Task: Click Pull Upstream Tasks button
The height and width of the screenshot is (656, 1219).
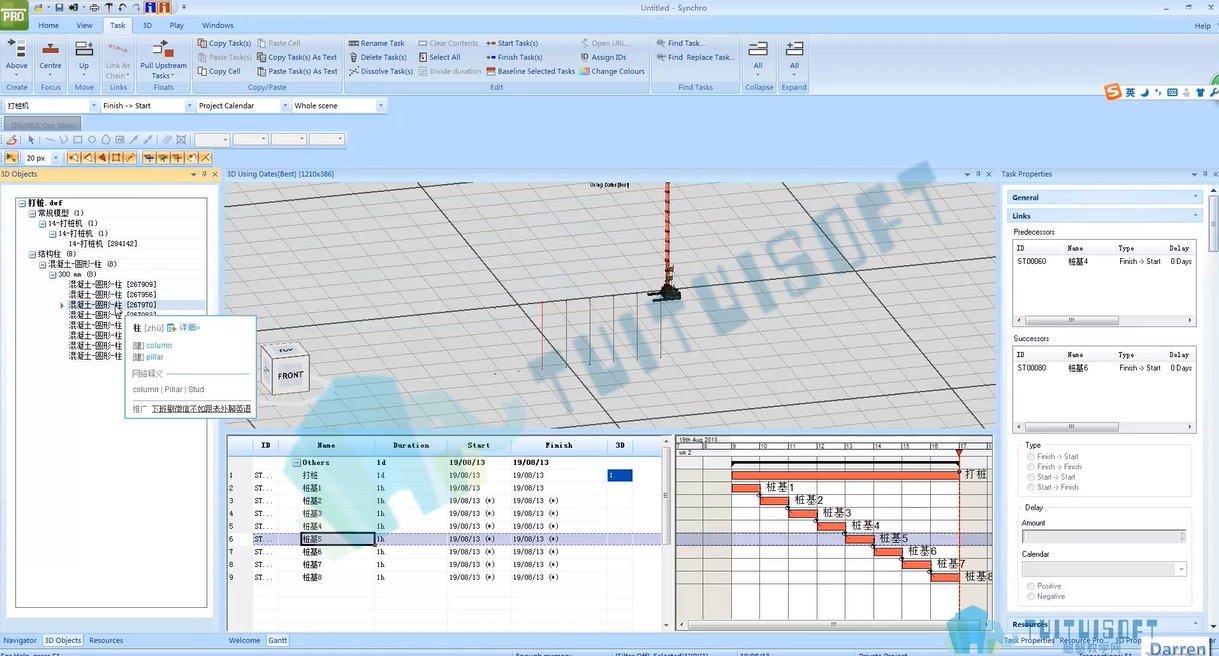Action: 163,60
